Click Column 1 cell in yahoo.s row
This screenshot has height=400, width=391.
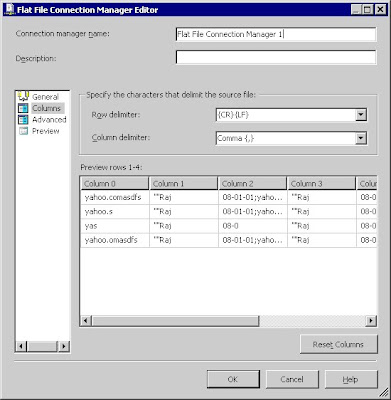pyautogui.click(x=184, y=211)
